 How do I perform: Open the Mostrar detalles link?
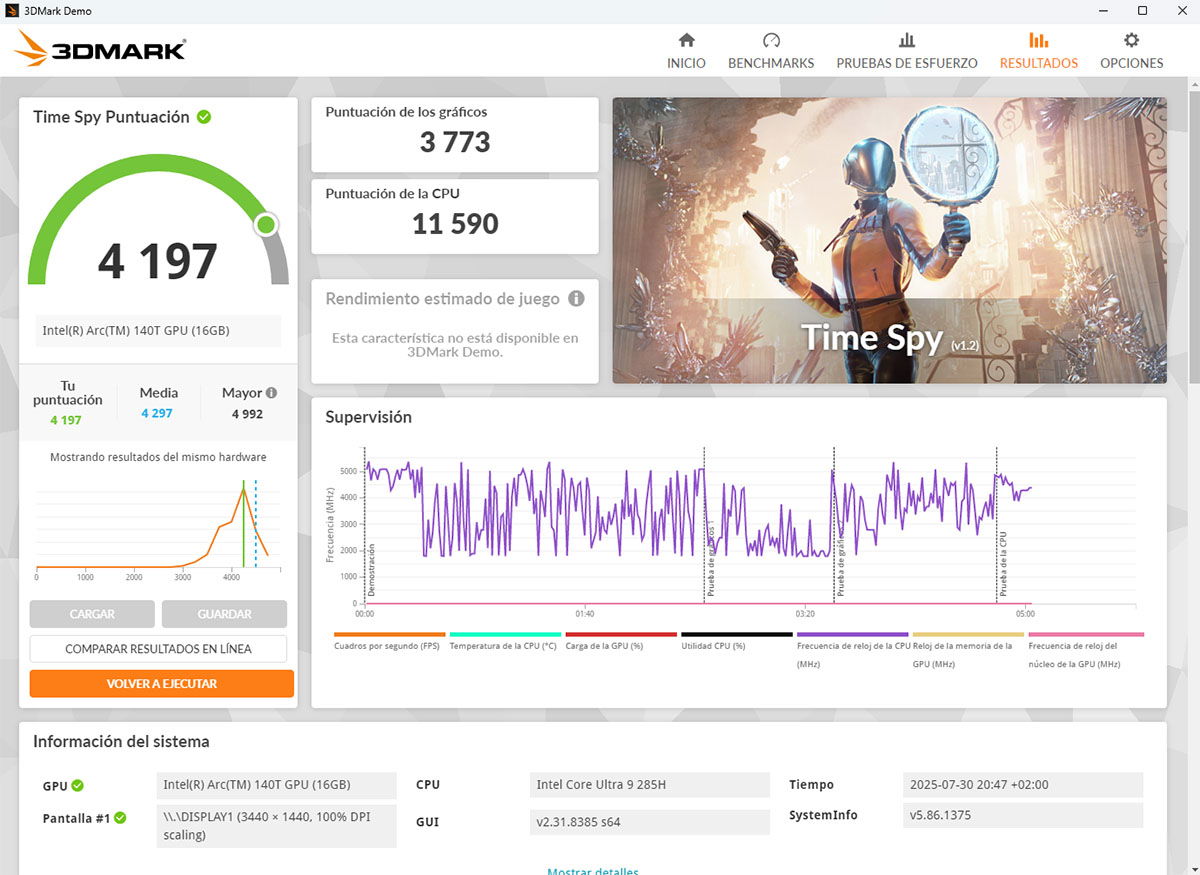(x=593, y=871)
